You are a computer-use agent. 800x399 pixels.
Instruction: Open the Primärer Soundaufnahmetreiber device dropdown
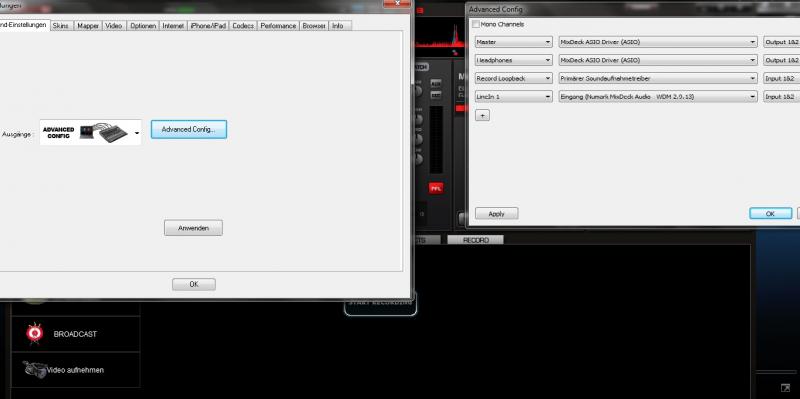[658, 79]
